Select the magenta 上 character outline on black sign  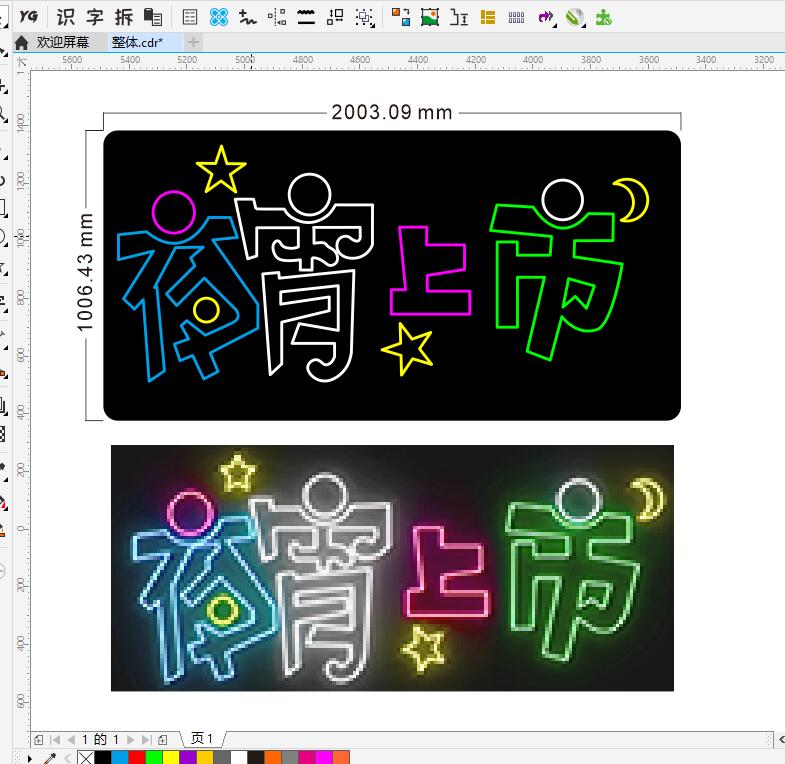click(x=431, y=271)
